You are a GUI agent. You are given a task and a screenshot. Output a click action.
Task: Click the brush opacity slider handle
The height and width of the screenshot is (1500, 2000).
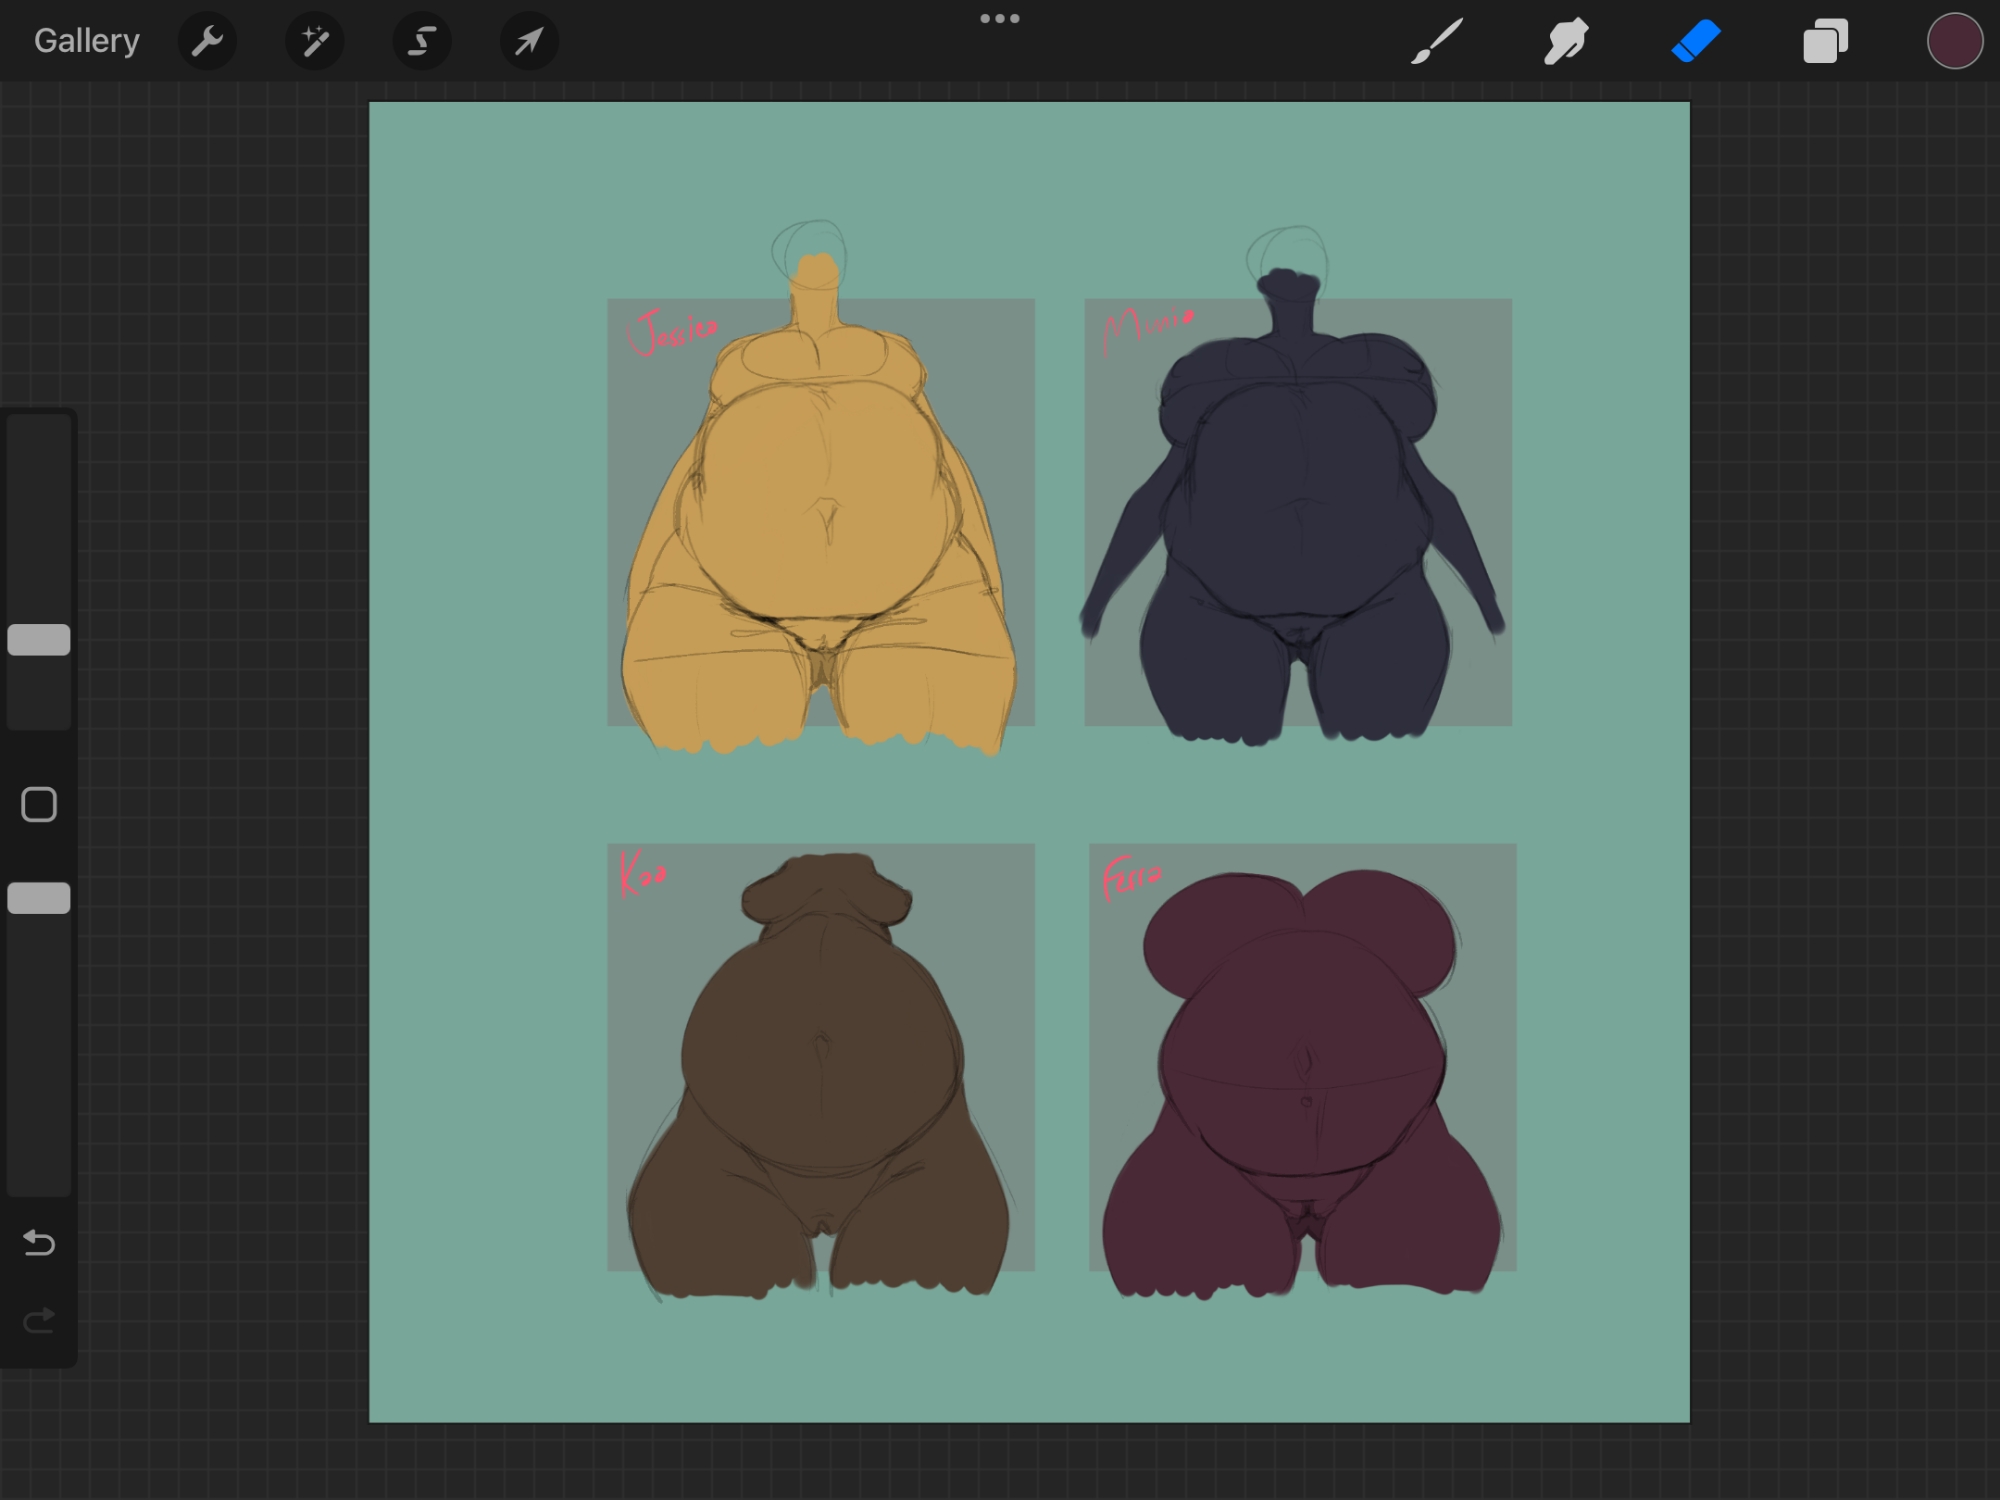(x=39, y=898)
